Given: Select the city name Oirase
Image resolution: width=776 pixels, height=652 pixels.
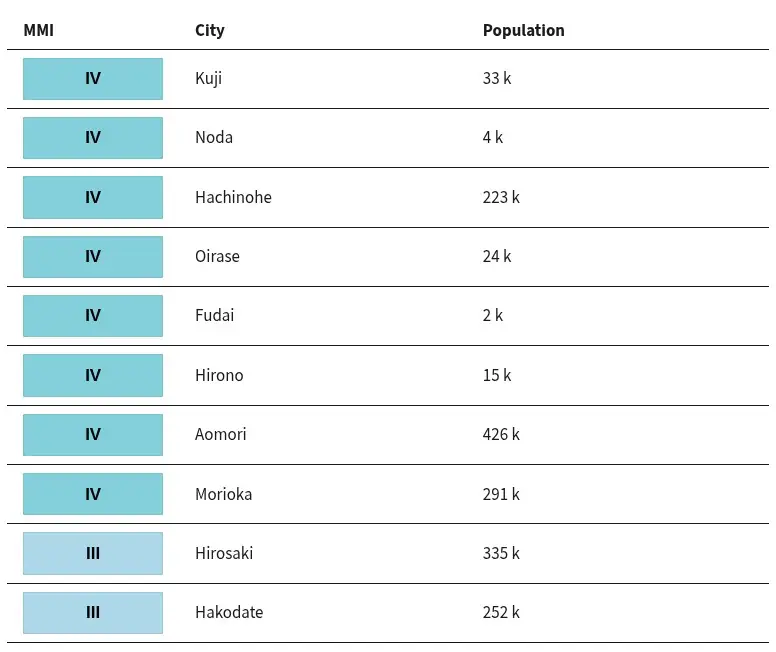Looking at the screenshot, I should tap(217, 256).
